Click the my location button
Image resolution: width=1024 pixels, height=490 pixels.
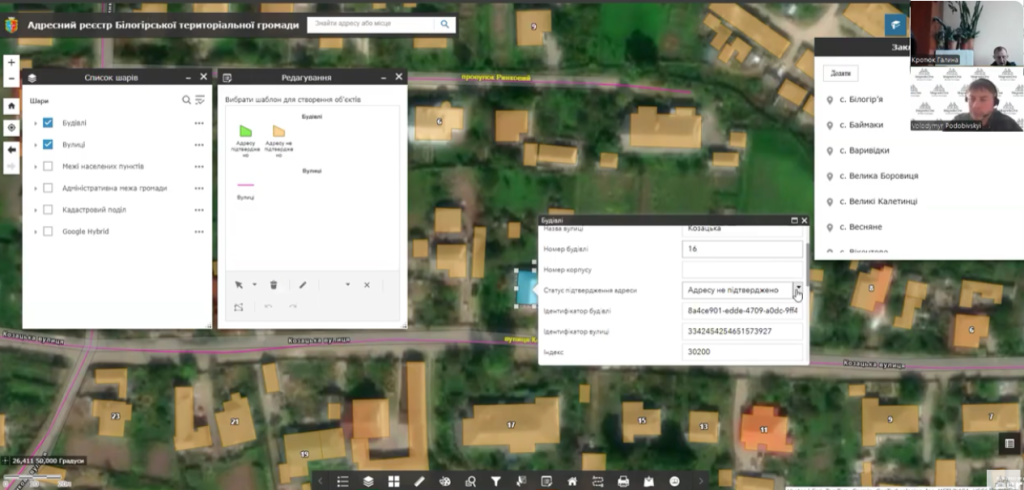pos(11,127)
